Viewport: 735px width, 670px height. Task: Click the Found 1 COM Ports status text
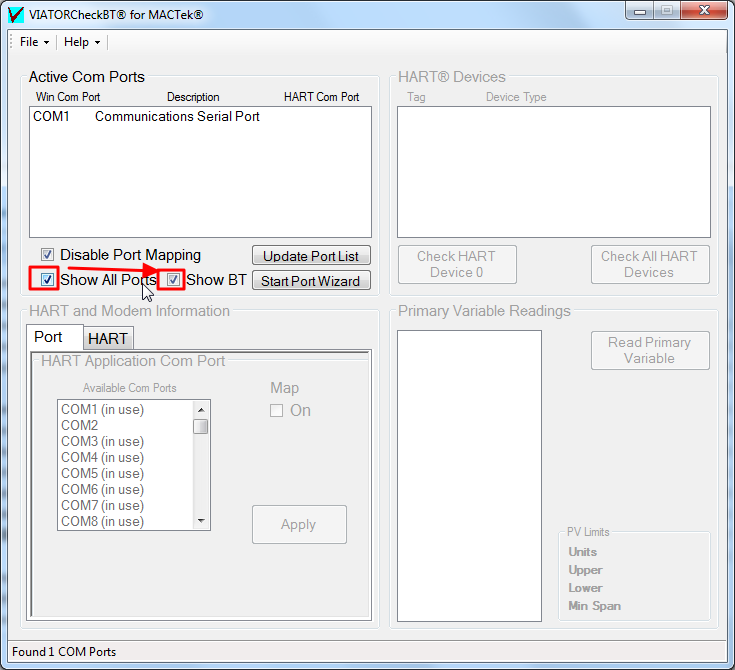[x=64, y=652]
